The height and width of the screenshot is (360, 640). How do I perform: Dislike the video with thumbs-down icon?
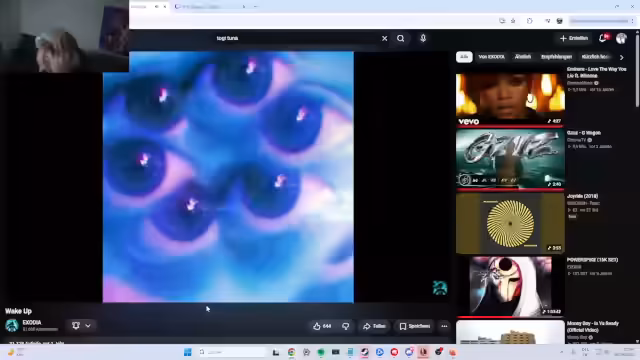346,326
